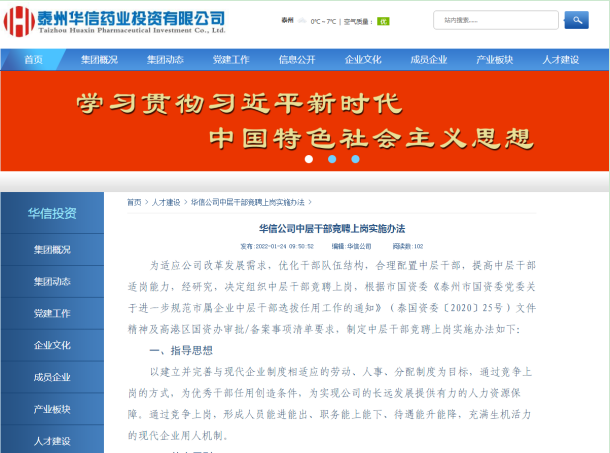The height and width of the screenshot is (453, 610).
Task: Click the green air quality badge
Action: [382, 21]
